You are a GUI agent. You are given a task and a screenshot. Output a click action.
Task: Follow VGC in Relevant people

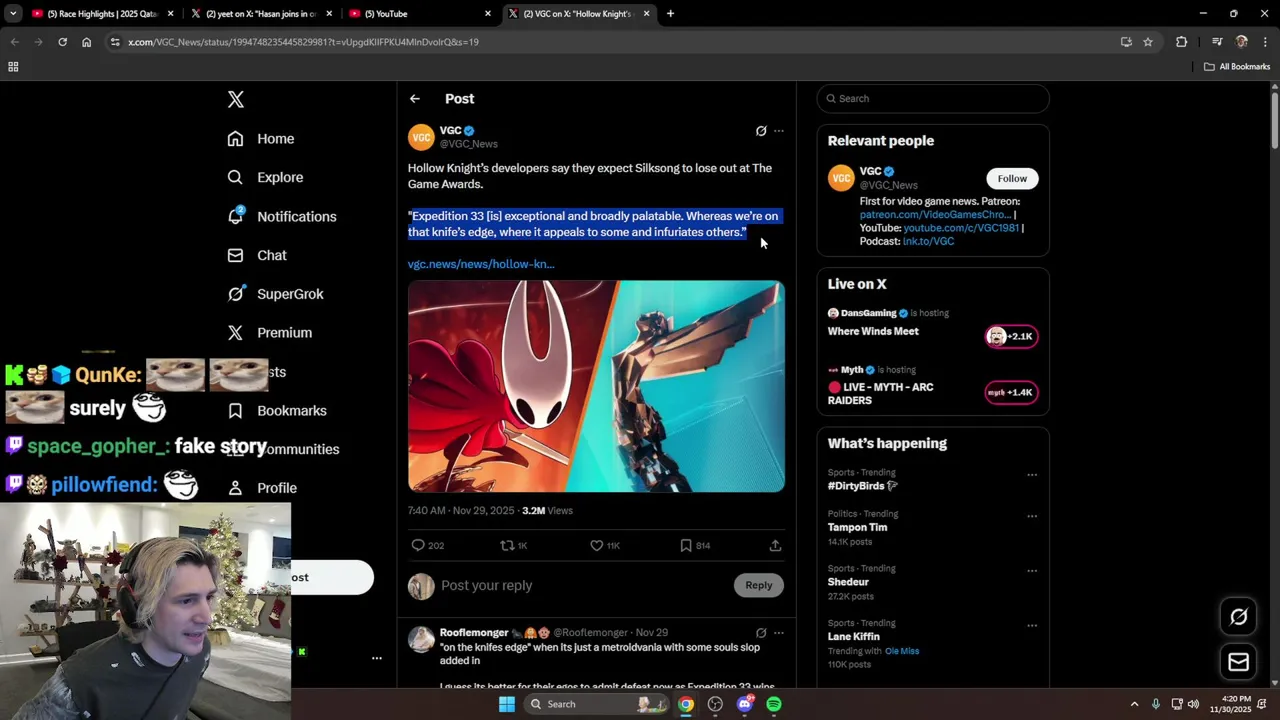point(1012,178)
